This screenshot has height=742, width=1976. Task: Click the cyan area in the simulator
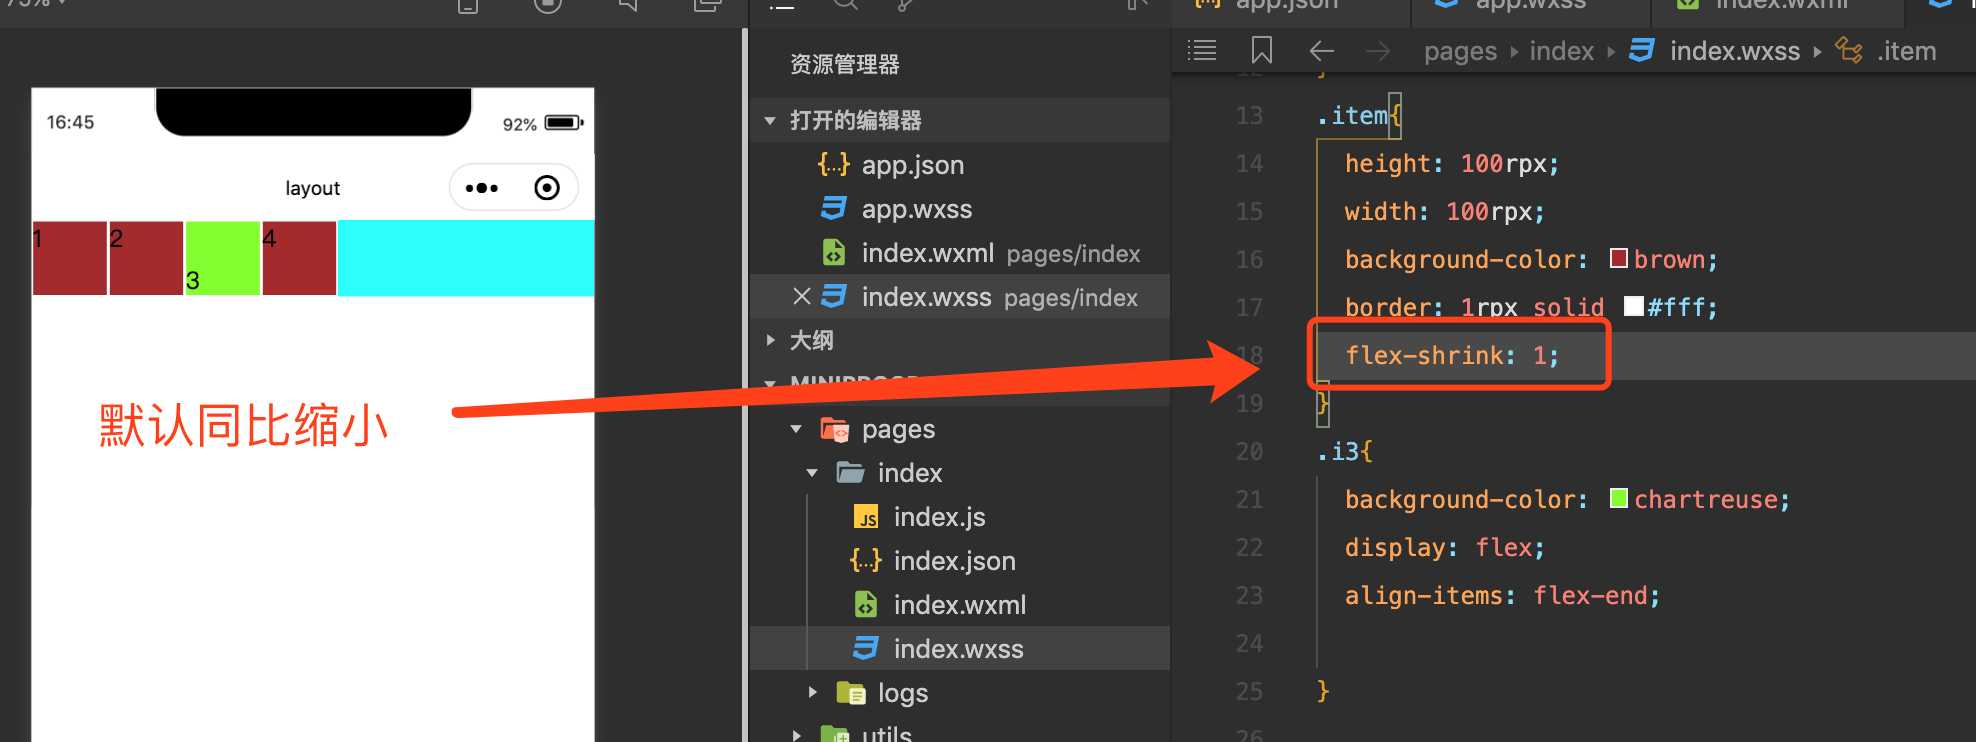(x=466, y=258)
